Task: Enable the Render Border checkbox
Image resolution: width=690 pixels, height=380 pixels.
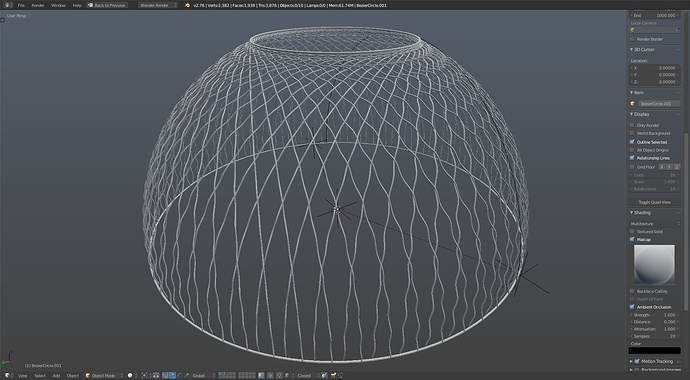Action: pyautogui.click(x=632, y=39)
